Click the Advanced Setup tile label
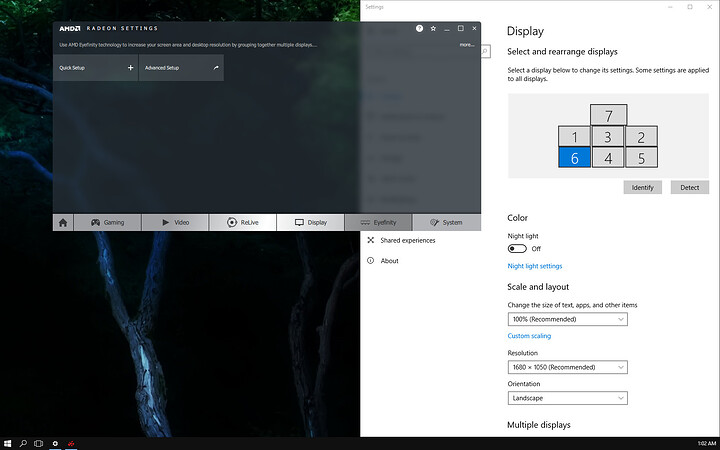 pos(162,68)
